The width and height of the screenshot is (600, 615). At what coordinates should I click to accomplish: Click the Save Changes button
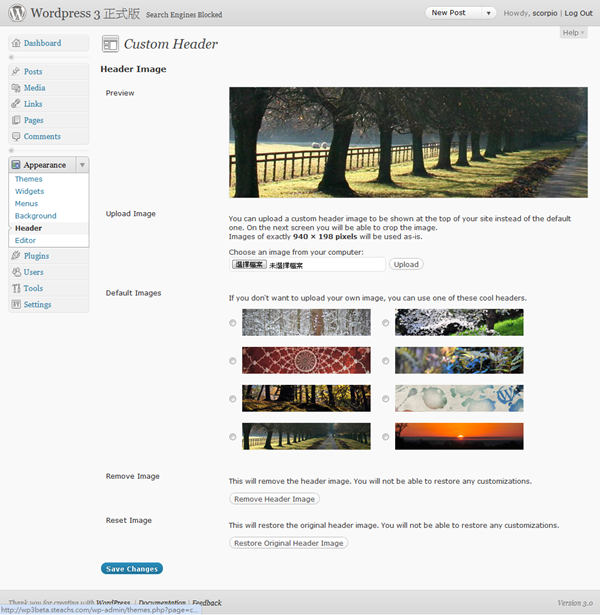(x=132, y=569)
